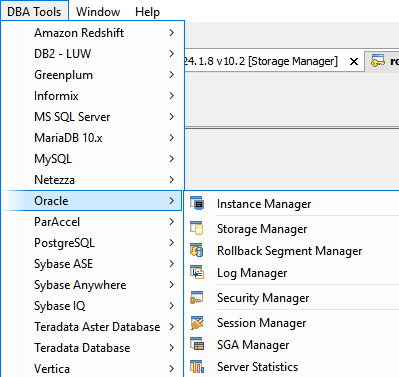Click the Security Manager key icon
This screenshot has width=399, height=377.
(197, 297)
